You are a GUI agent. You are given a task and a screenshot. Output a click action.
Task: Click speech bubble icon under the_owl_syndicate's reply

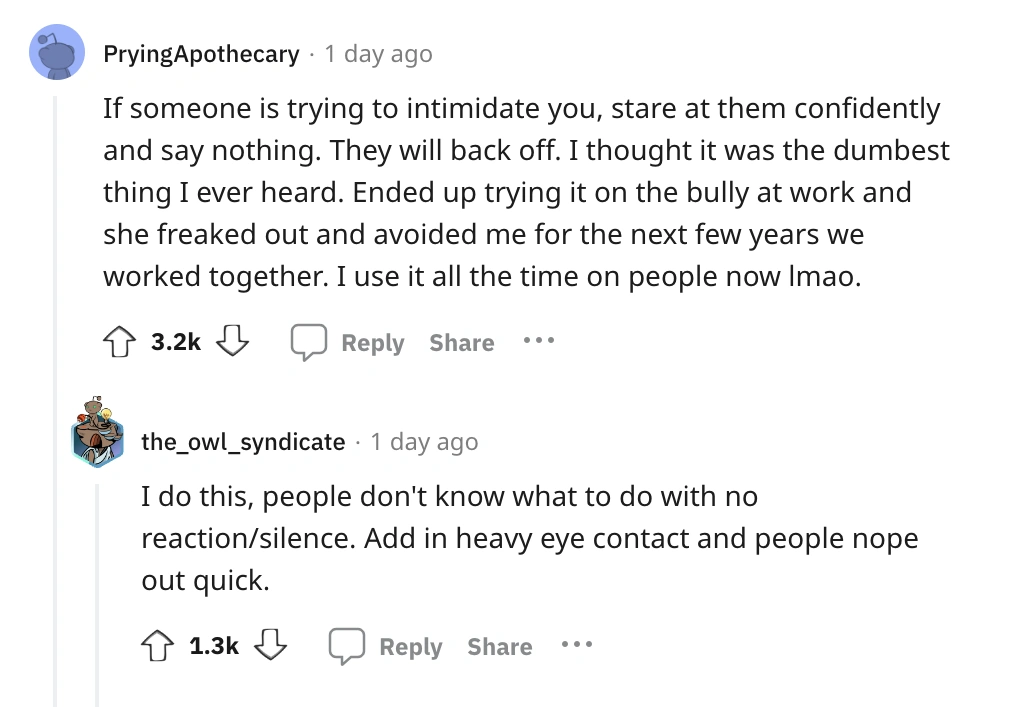[x=345, y=647]
